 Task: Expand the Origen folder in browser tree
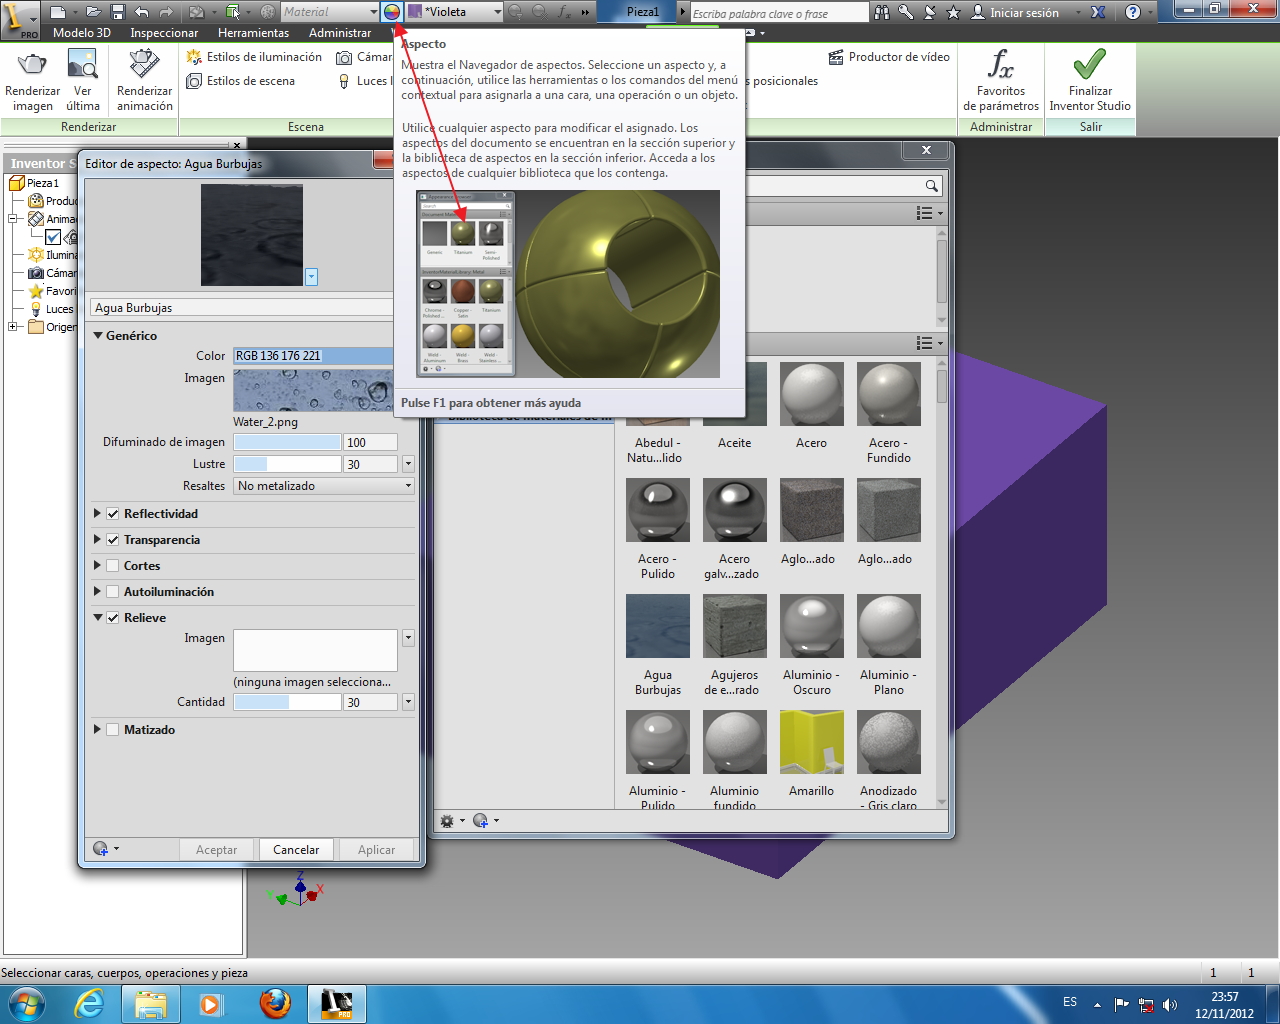(12, 327)
